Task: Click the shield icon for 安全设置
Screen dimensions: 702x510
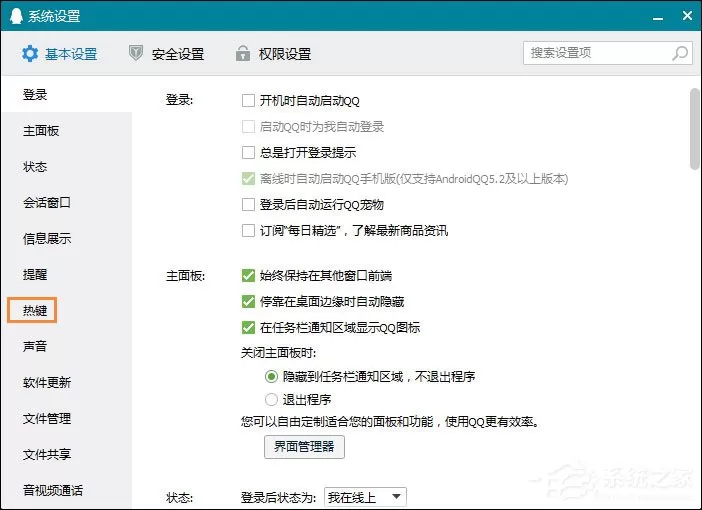Action: click(x=136, y=53)
